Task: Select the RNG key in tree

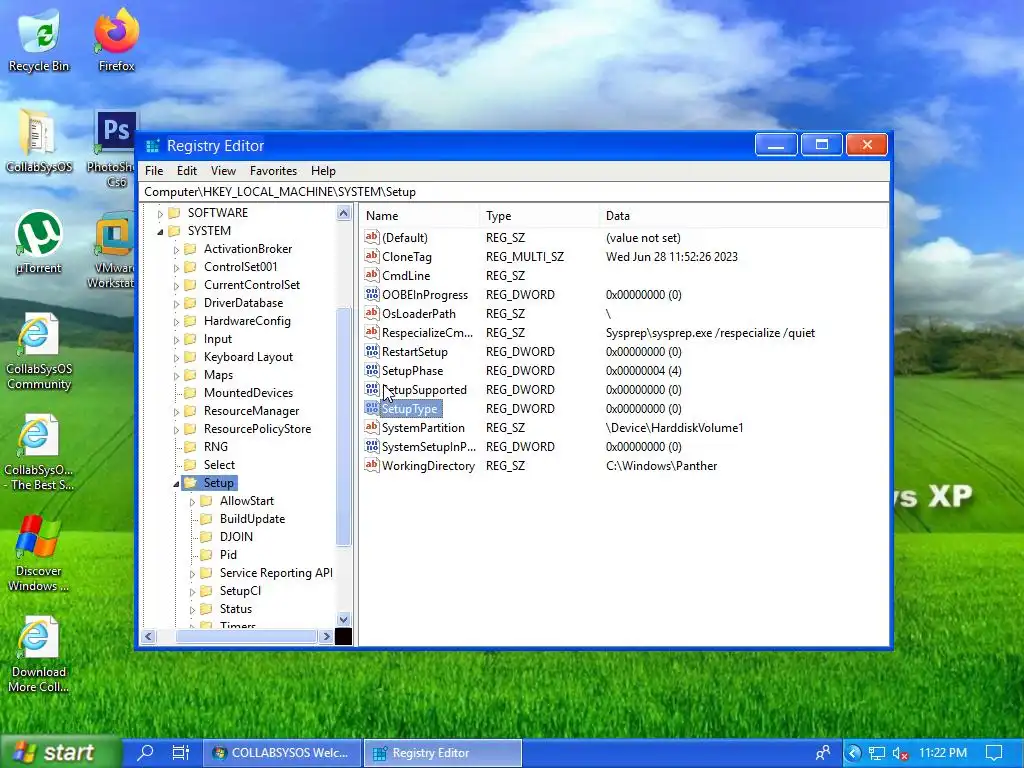Action: (x=216, y=447)
